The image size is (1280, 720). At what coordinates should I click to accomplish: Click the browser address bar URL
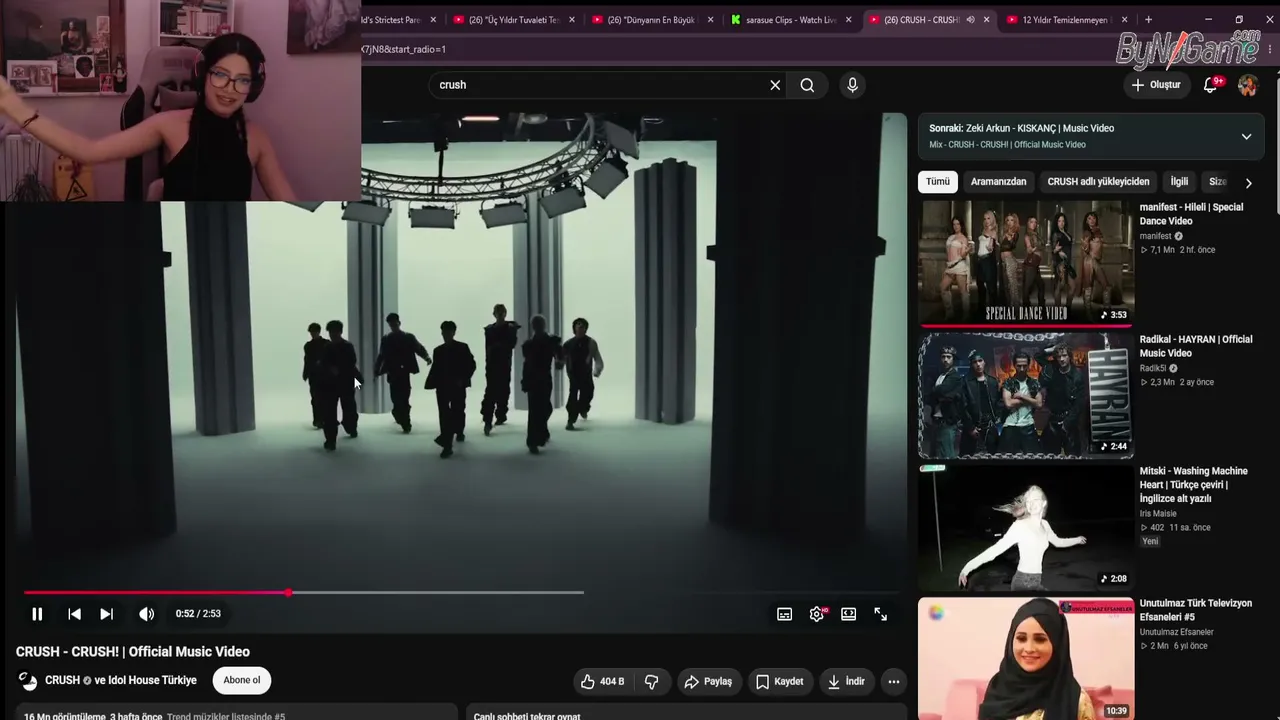404,49
